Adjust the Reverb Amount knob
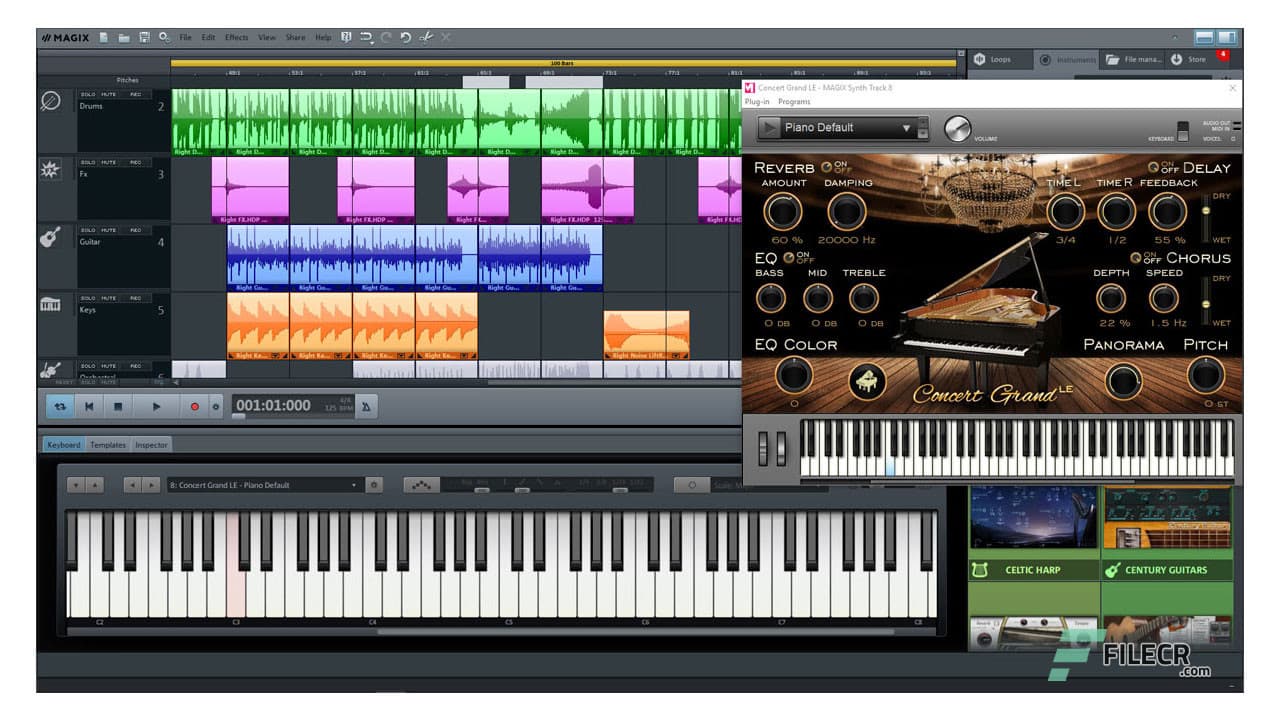Screen dimensions: 1280x720 (x=784, y=212)
